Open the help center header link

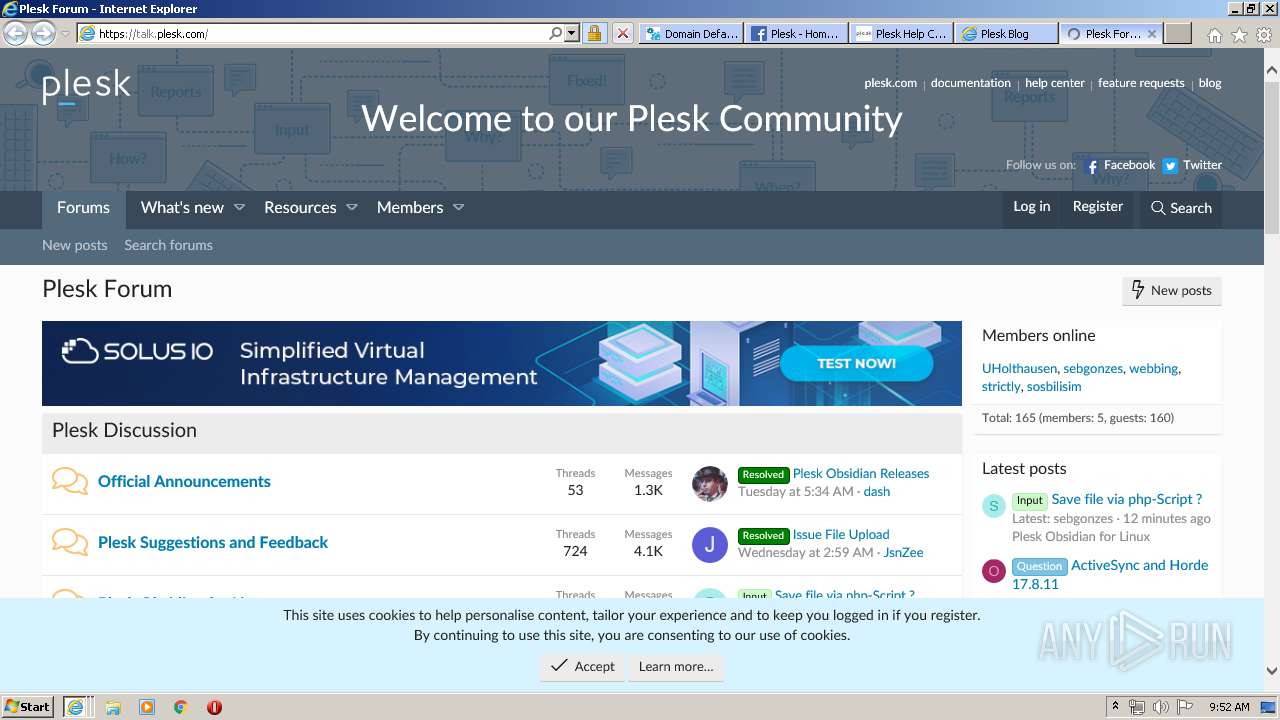point(1054,83)
